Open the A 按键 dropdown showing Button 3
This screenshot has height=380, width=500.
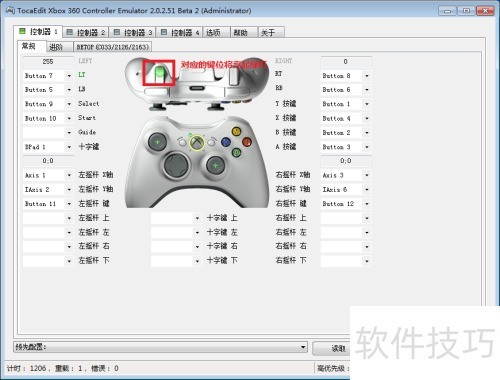[x=346, y=147]
